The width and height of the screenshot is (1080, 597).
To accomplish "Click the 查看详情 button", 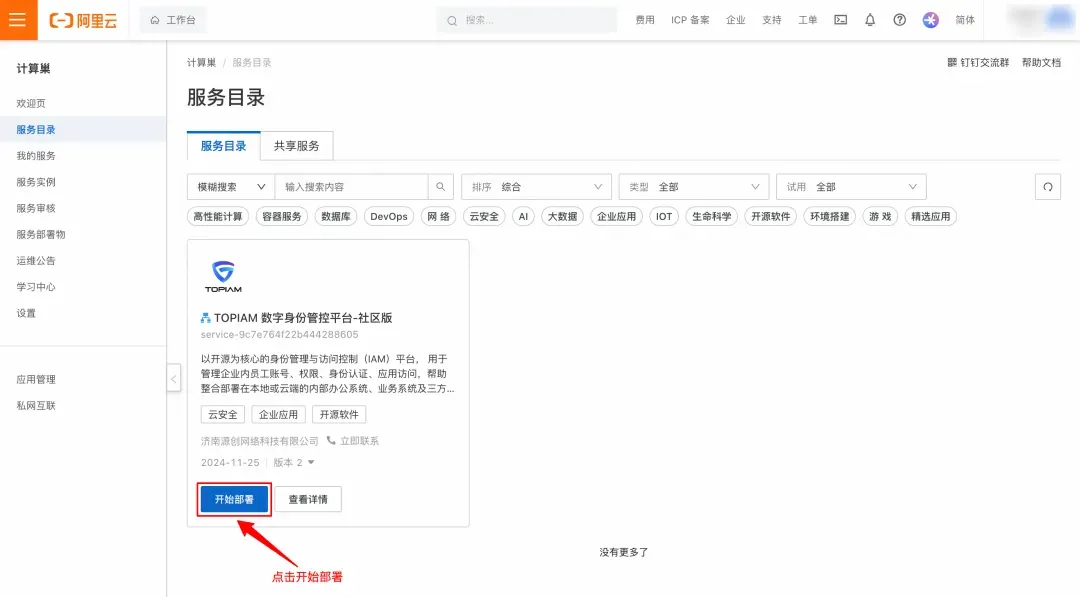I will pos(308,499).
